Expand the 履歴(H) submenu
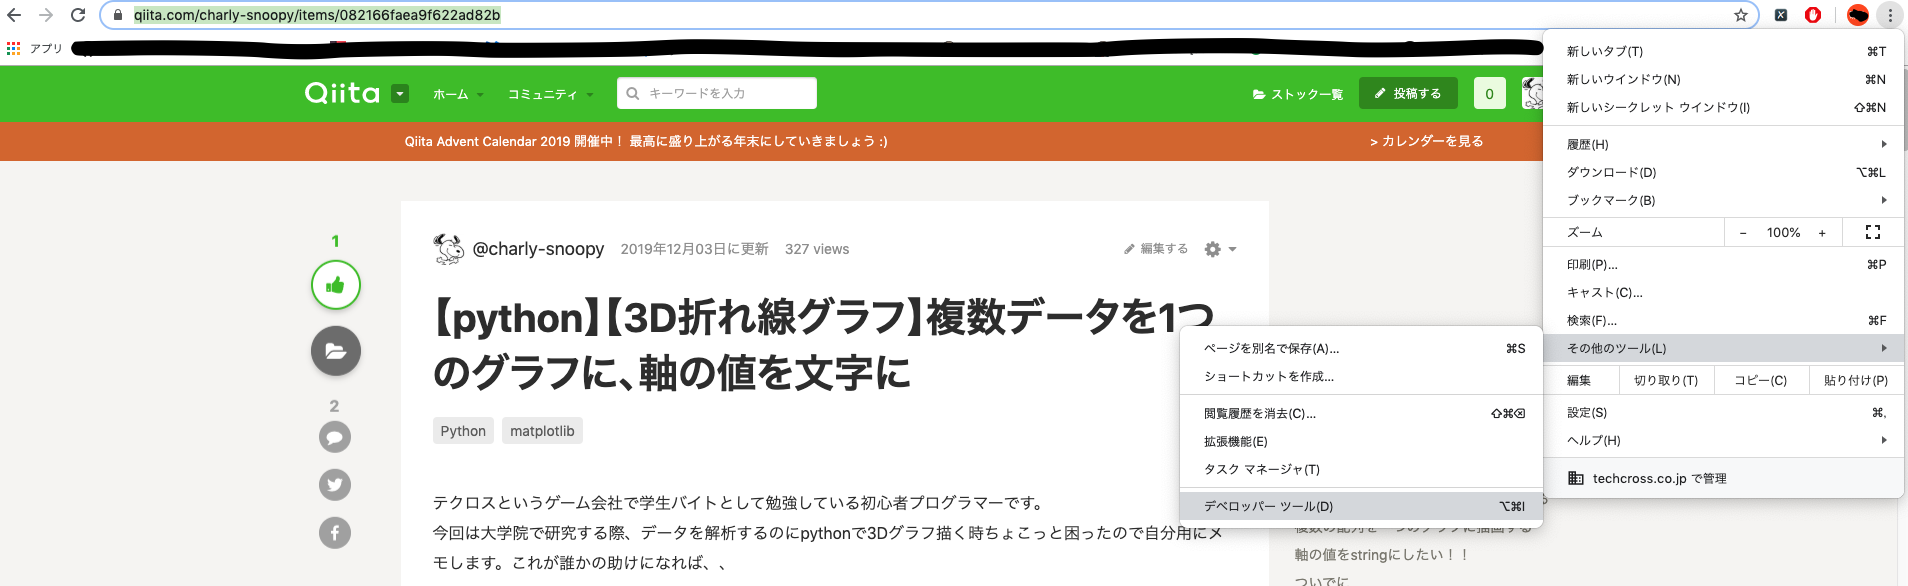The width and height of the screenshot is (1908, 586). [x=1723, y=144]
